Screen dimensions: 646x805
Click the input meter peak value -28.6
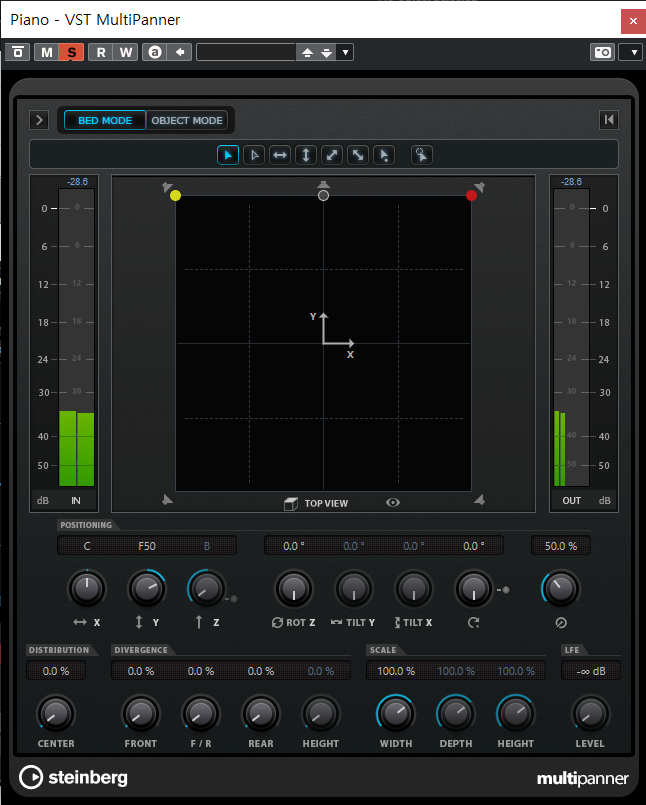coord(77,182)
